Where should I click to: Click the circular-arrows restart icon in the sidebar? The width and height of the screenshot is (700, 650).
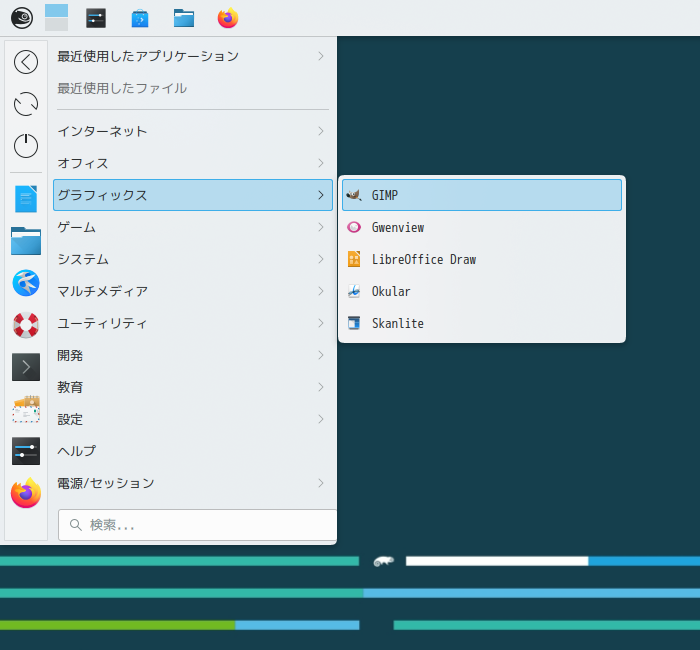click(26, 104)
